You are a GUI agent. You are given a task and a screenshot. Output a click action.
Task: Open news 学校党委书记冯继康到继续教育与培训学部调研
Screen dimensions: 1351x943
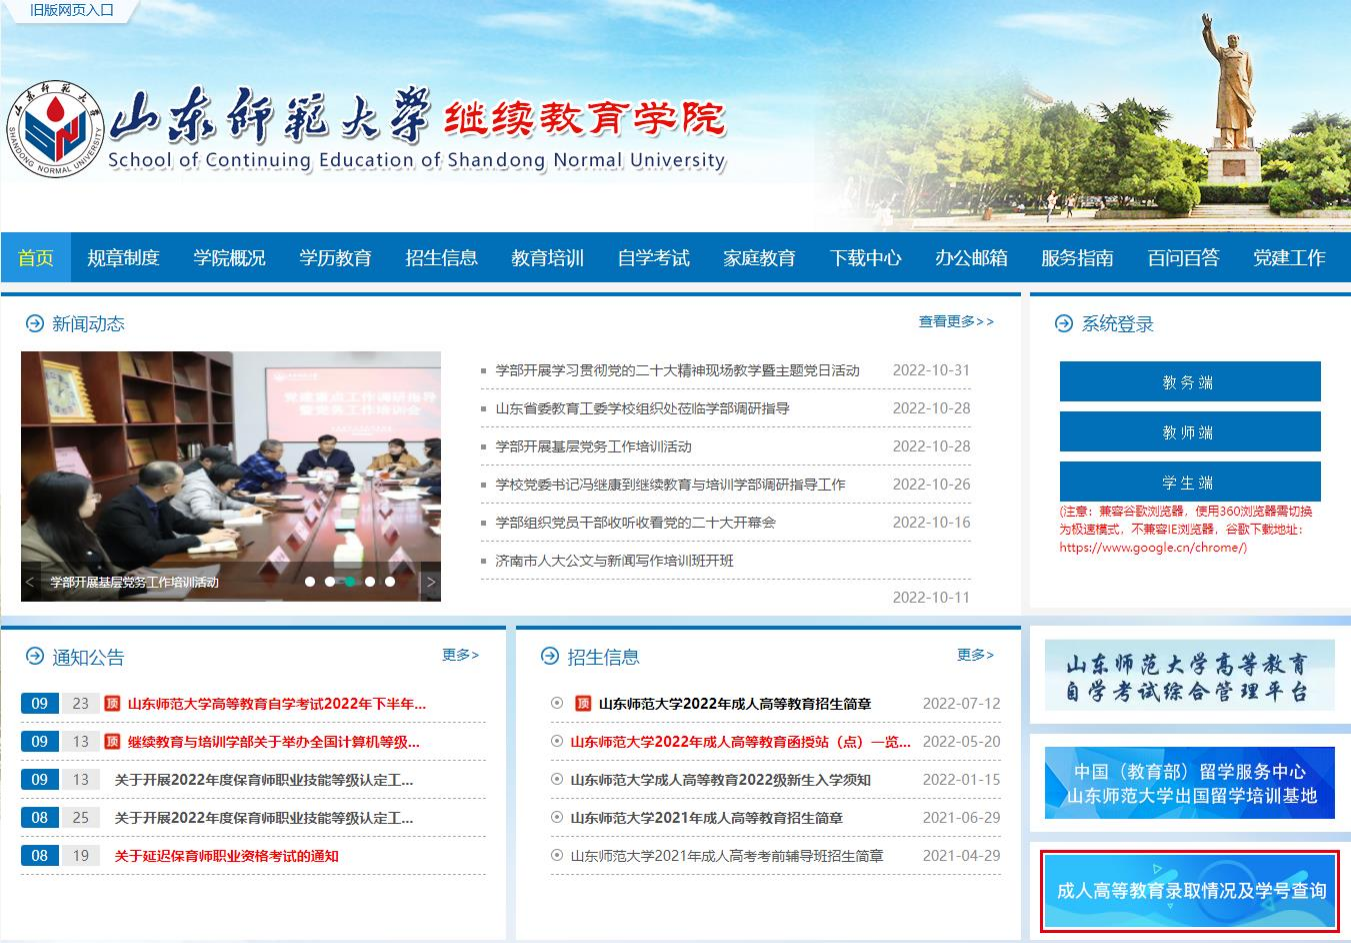[670, 484]
